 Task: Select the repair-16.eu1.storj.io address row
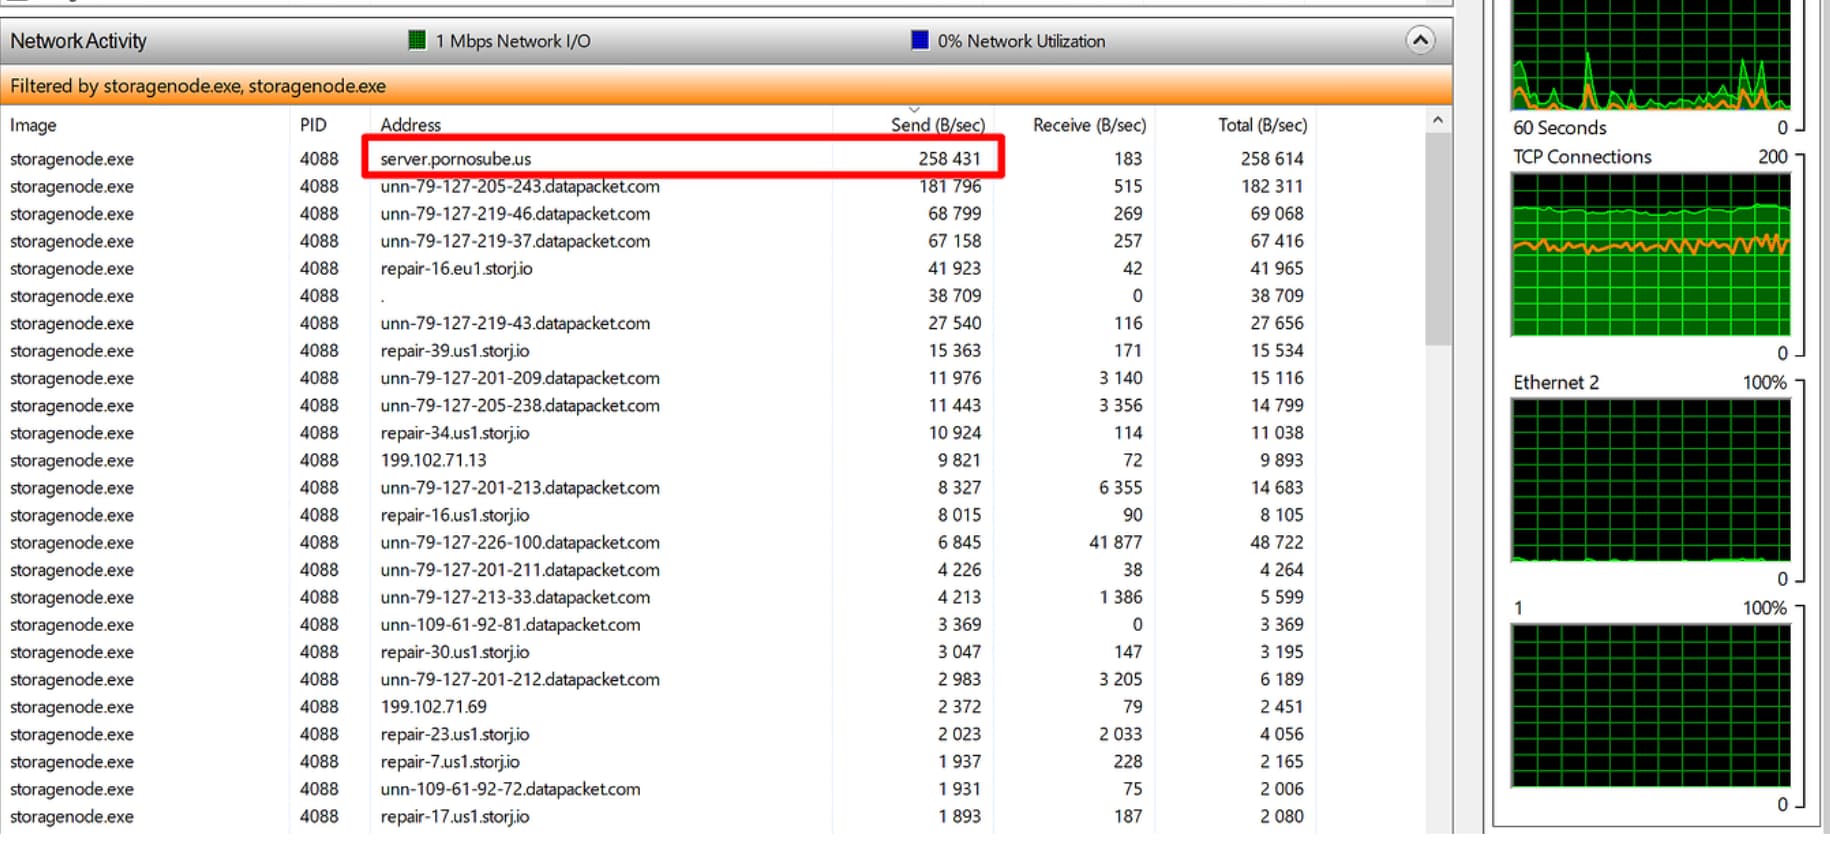click(x=660, y=268)
